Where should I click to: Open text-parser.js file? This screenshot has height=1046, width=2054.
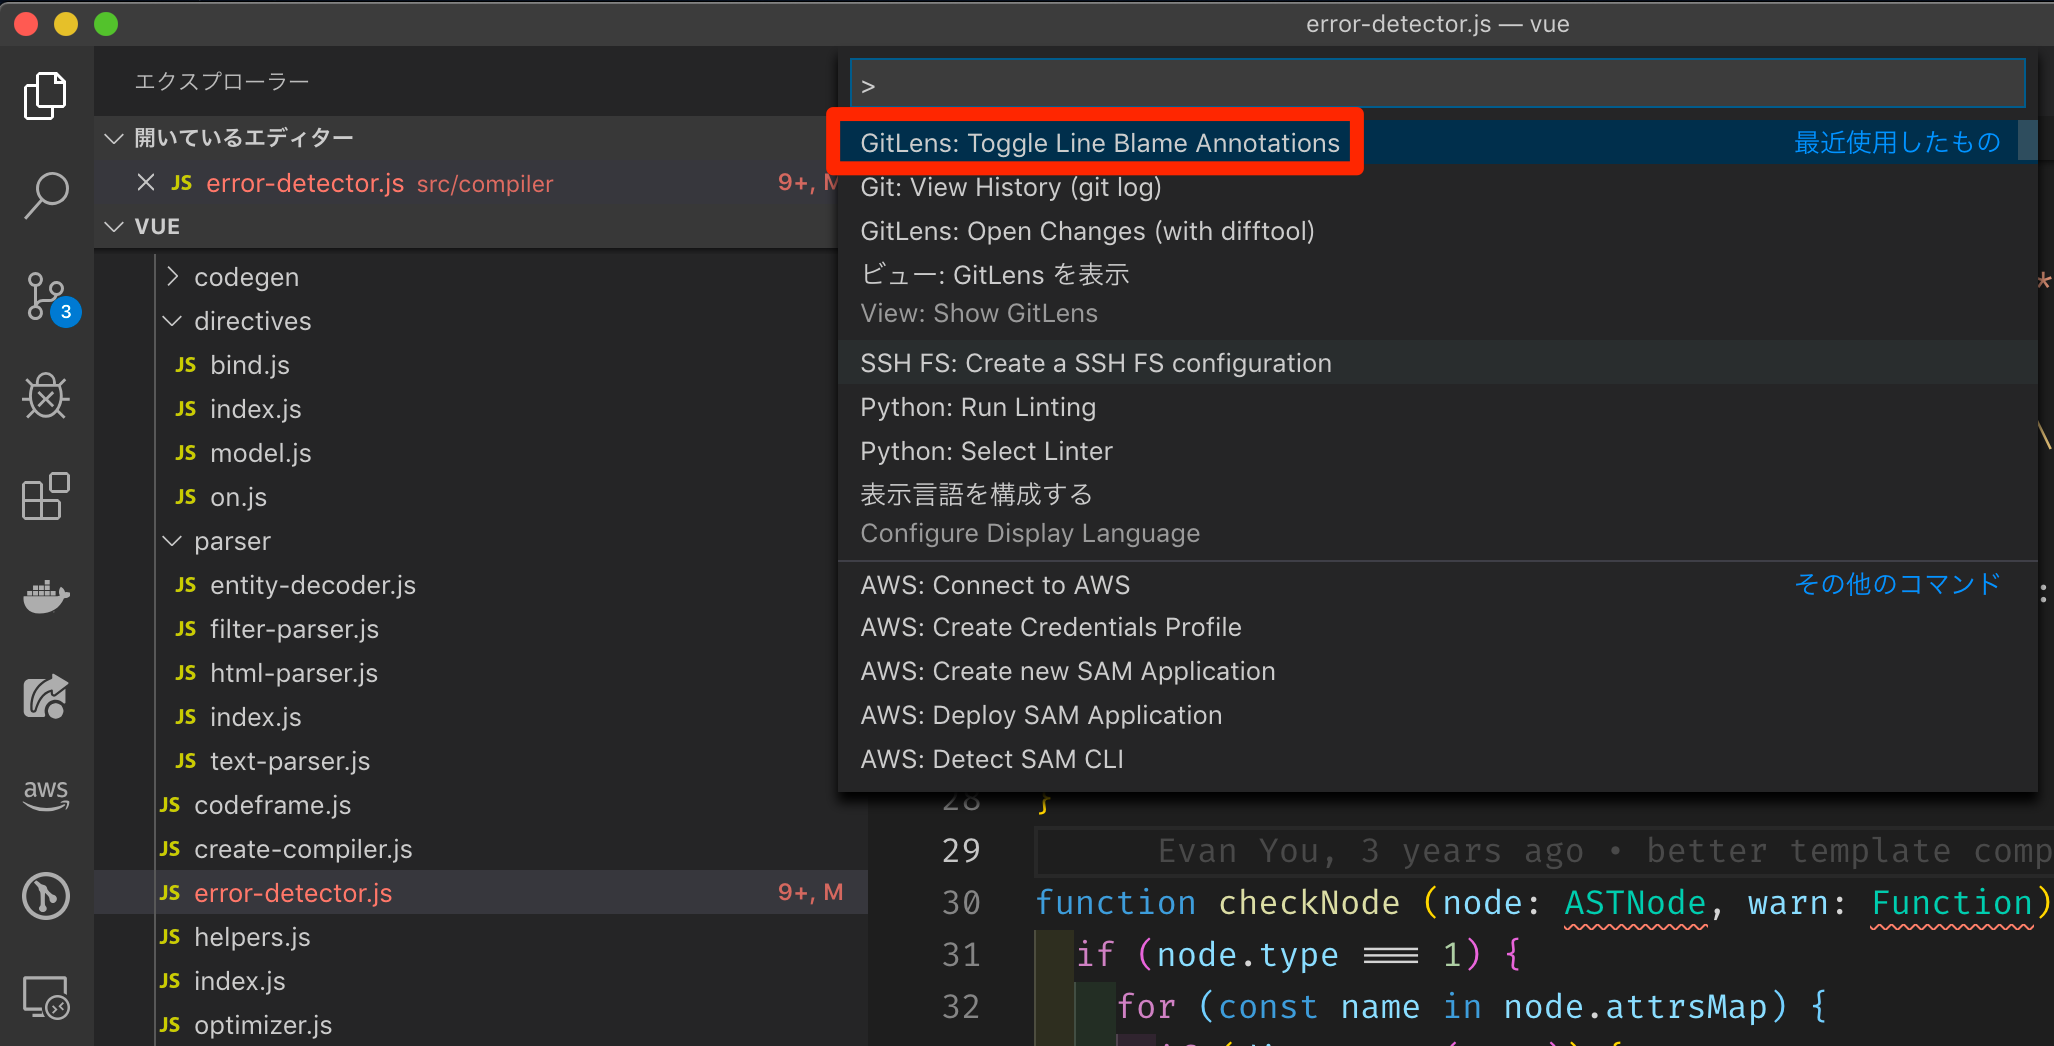pos(289,761)
